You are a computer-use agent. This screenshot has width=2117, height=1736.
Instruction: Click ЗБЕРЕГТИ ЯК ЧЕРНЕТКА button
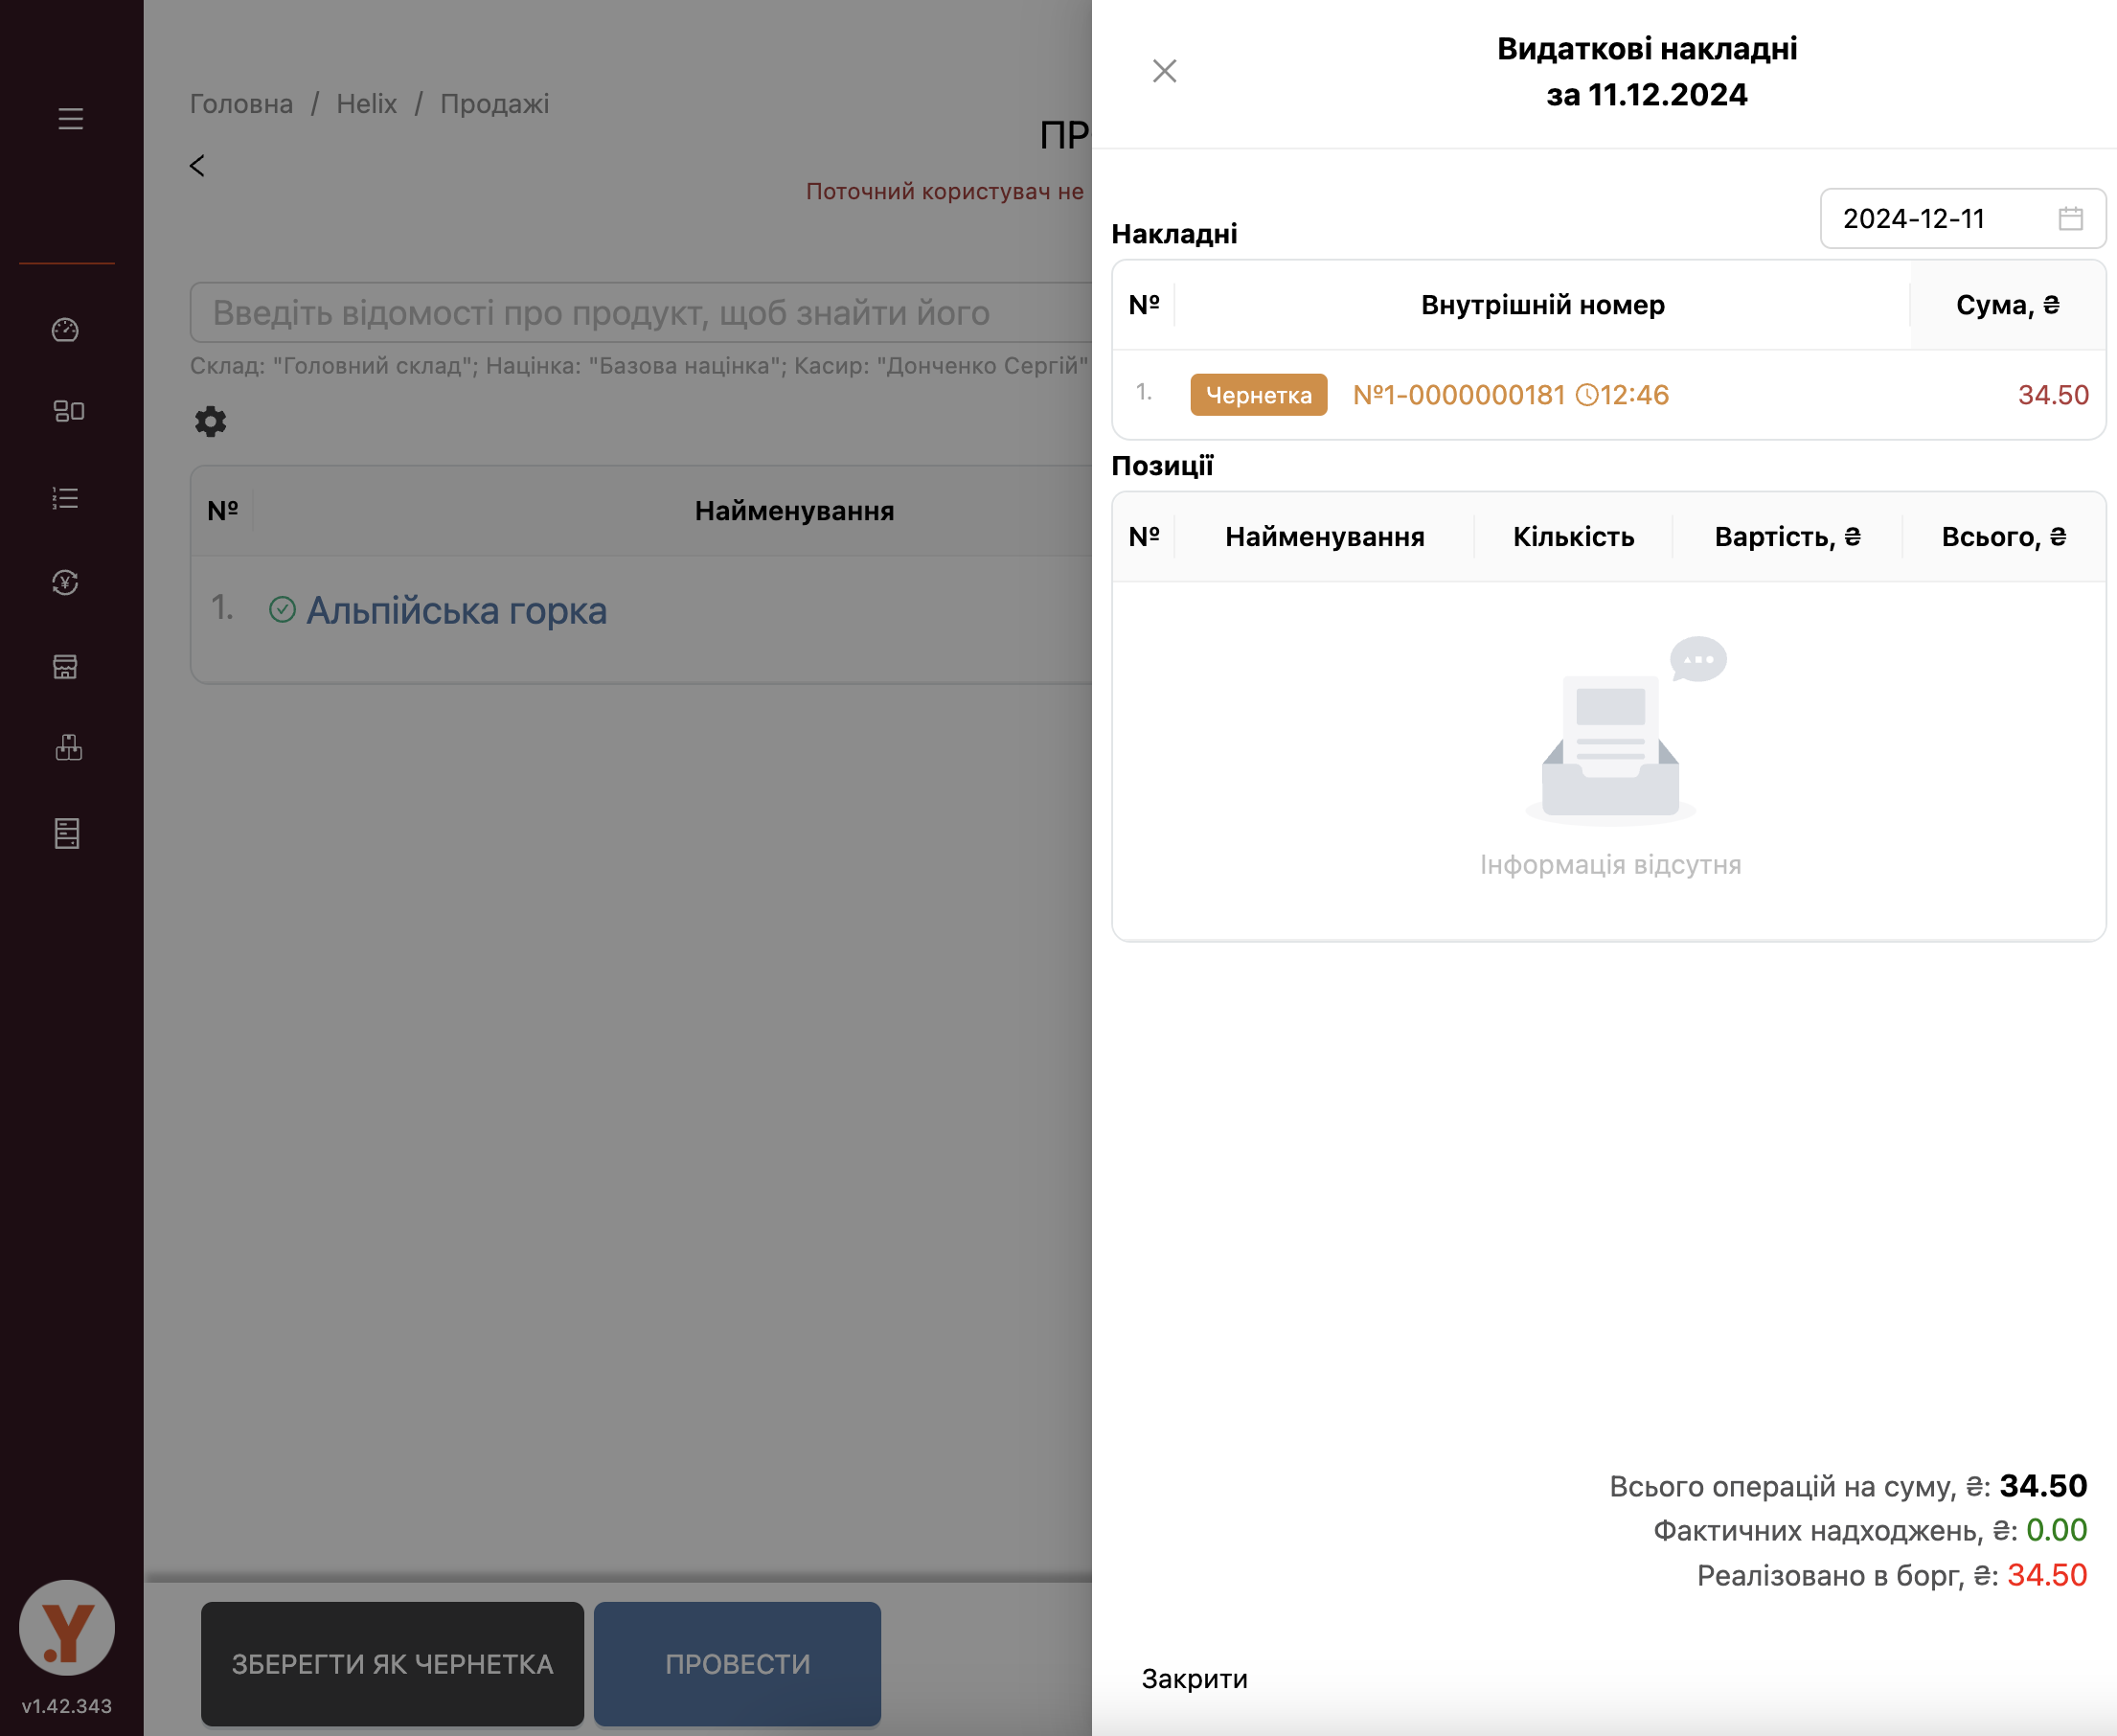point(392,1663)
